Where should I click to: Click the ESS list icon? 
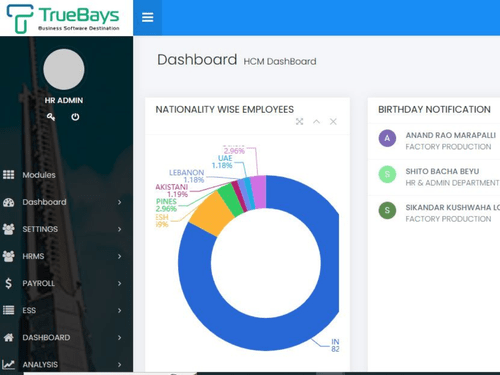[x=9, y=310]
